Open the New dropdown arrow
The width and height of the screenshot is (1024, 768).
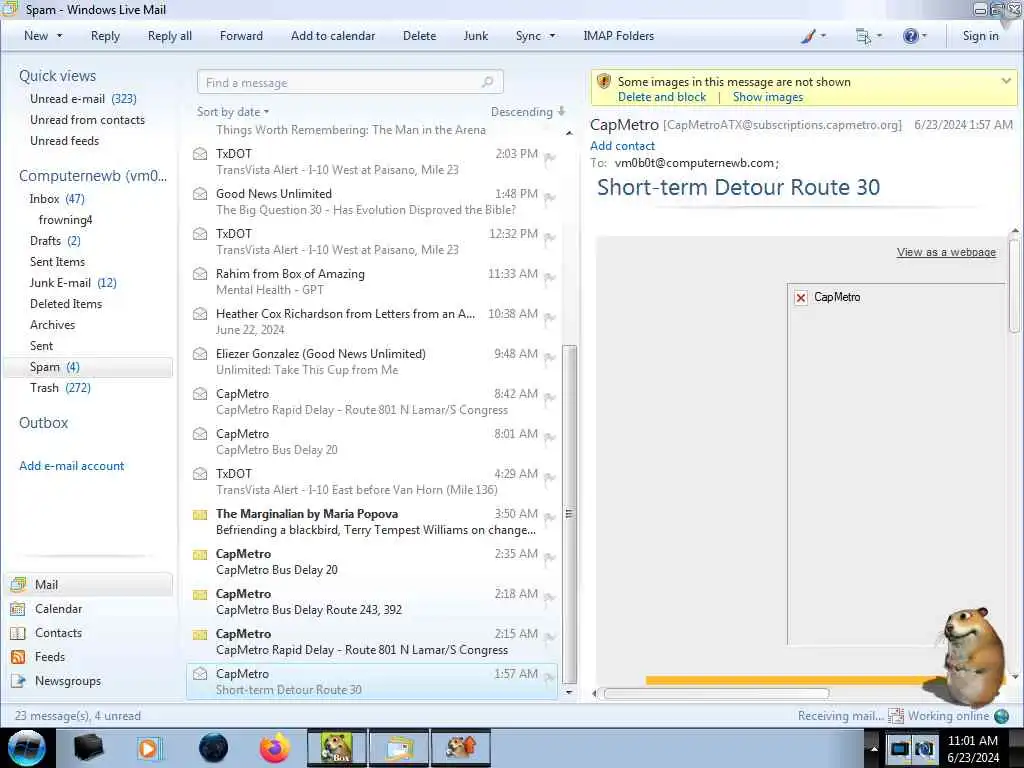[x=59, y=36]
